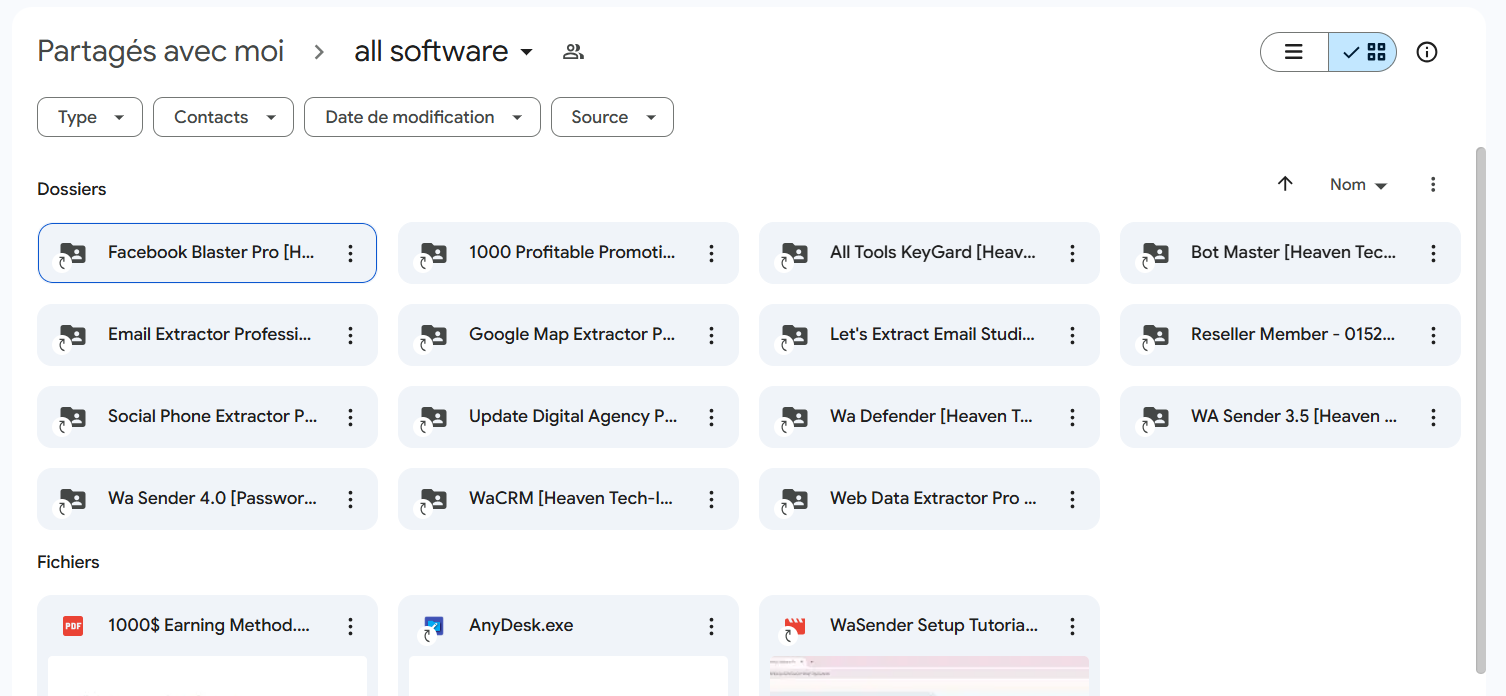
Task: Open more actions for Reseller Member folder
Action: [x=1434, y=335]
